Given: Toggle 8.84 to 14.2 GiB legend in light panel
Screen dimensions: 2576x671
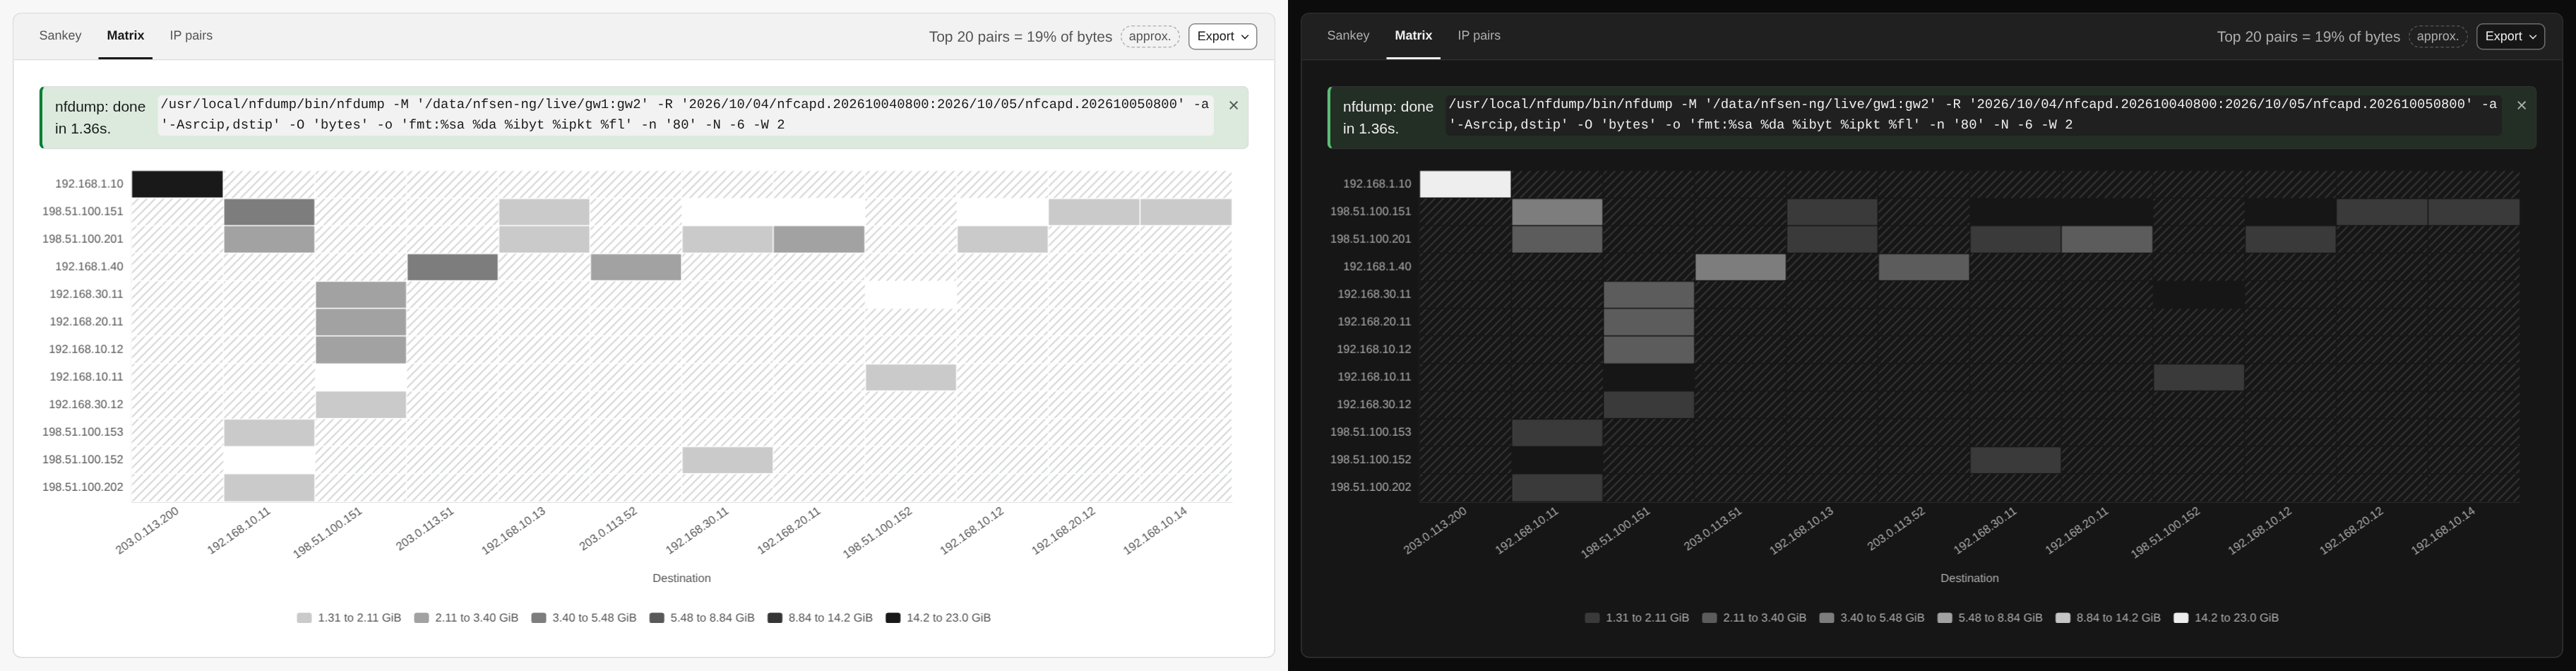Looking at the screenshot, I should [820, 618].
